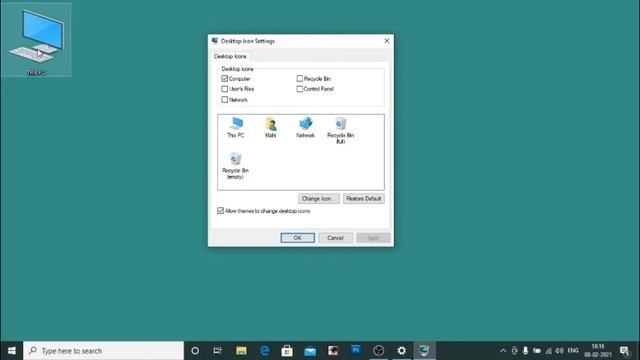Check the Network checkbox
640x360 pixels.
pos(224,100)
